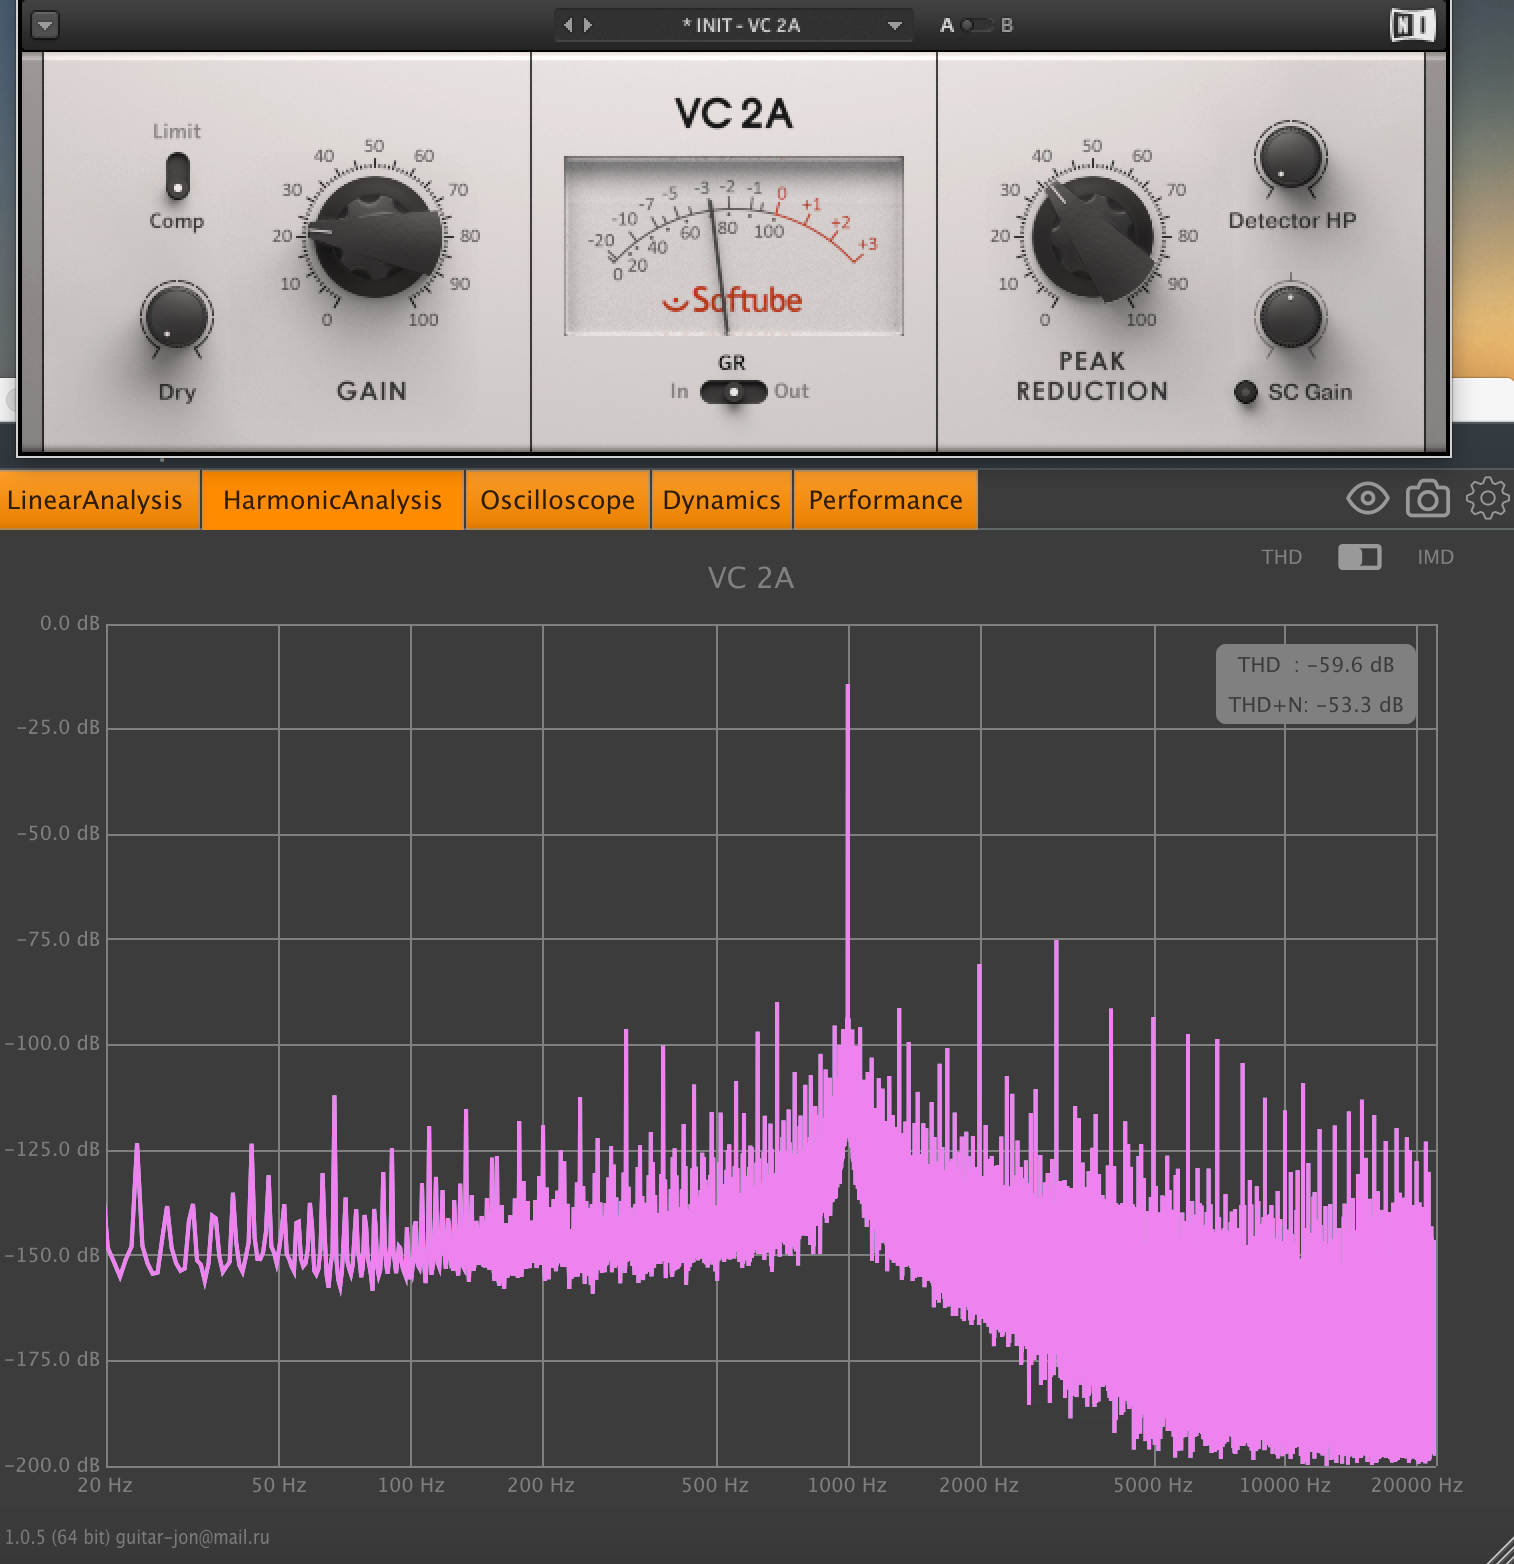
Task: Click the THD+N: -53.3 dB readout
Action: (1316, 705)
